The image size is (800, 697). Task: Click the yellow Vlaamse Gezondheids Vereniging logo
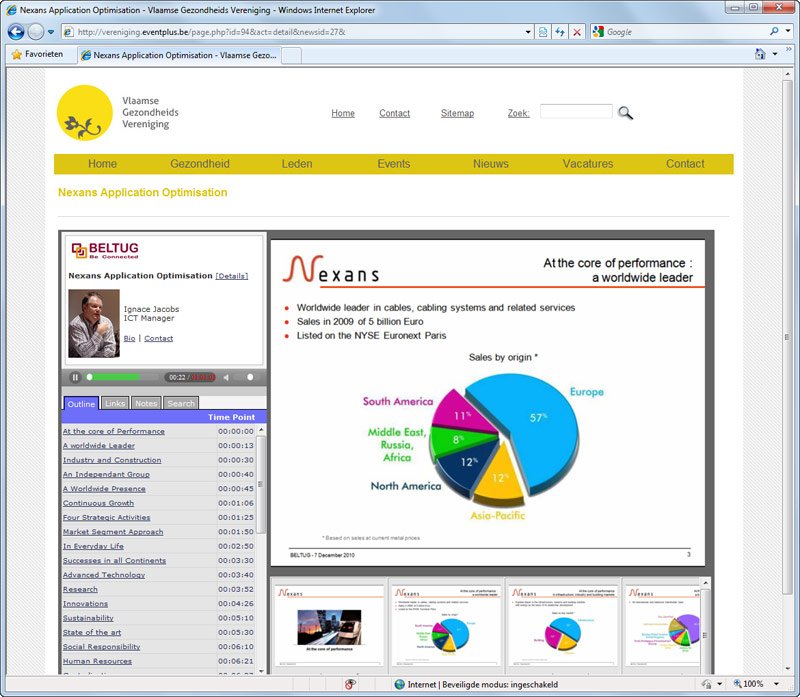pyautogui.click(x=85, y=113)
